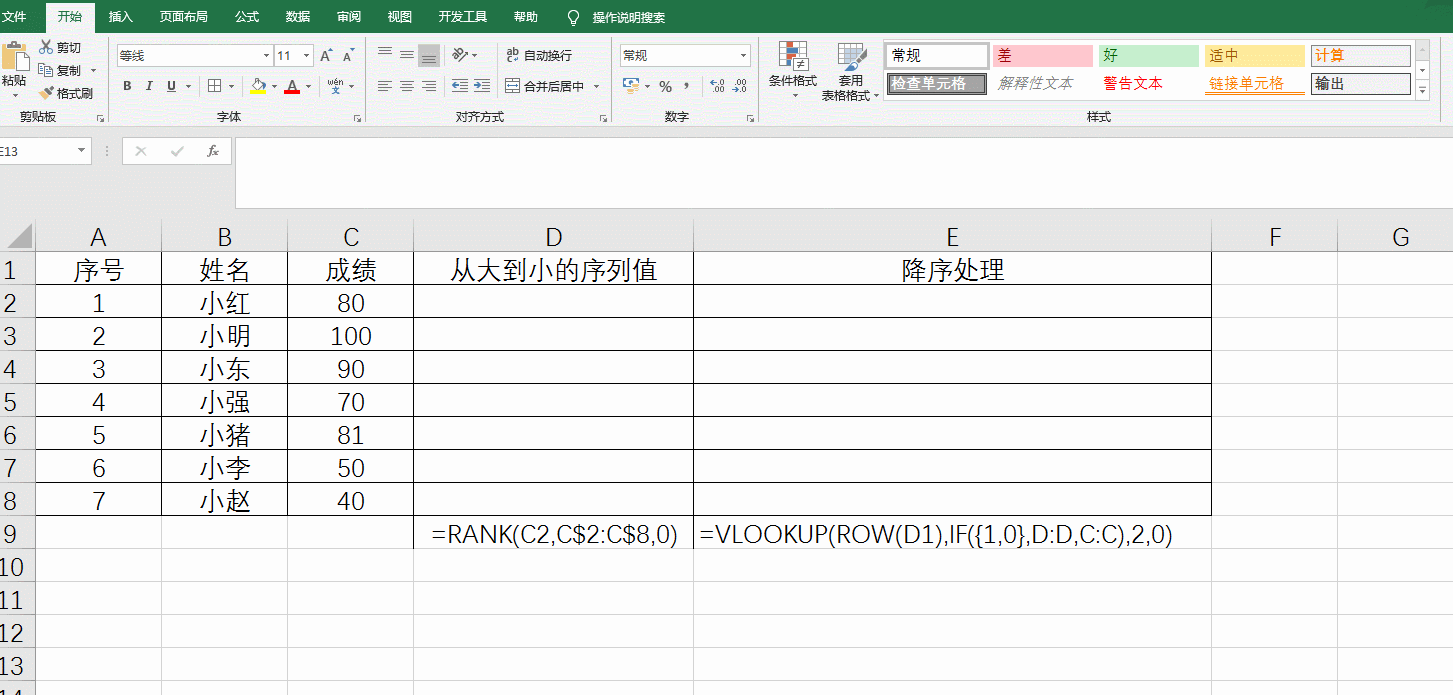
Task: Expand the underline style dropdown arrow
Action: [x=188, y=87]
